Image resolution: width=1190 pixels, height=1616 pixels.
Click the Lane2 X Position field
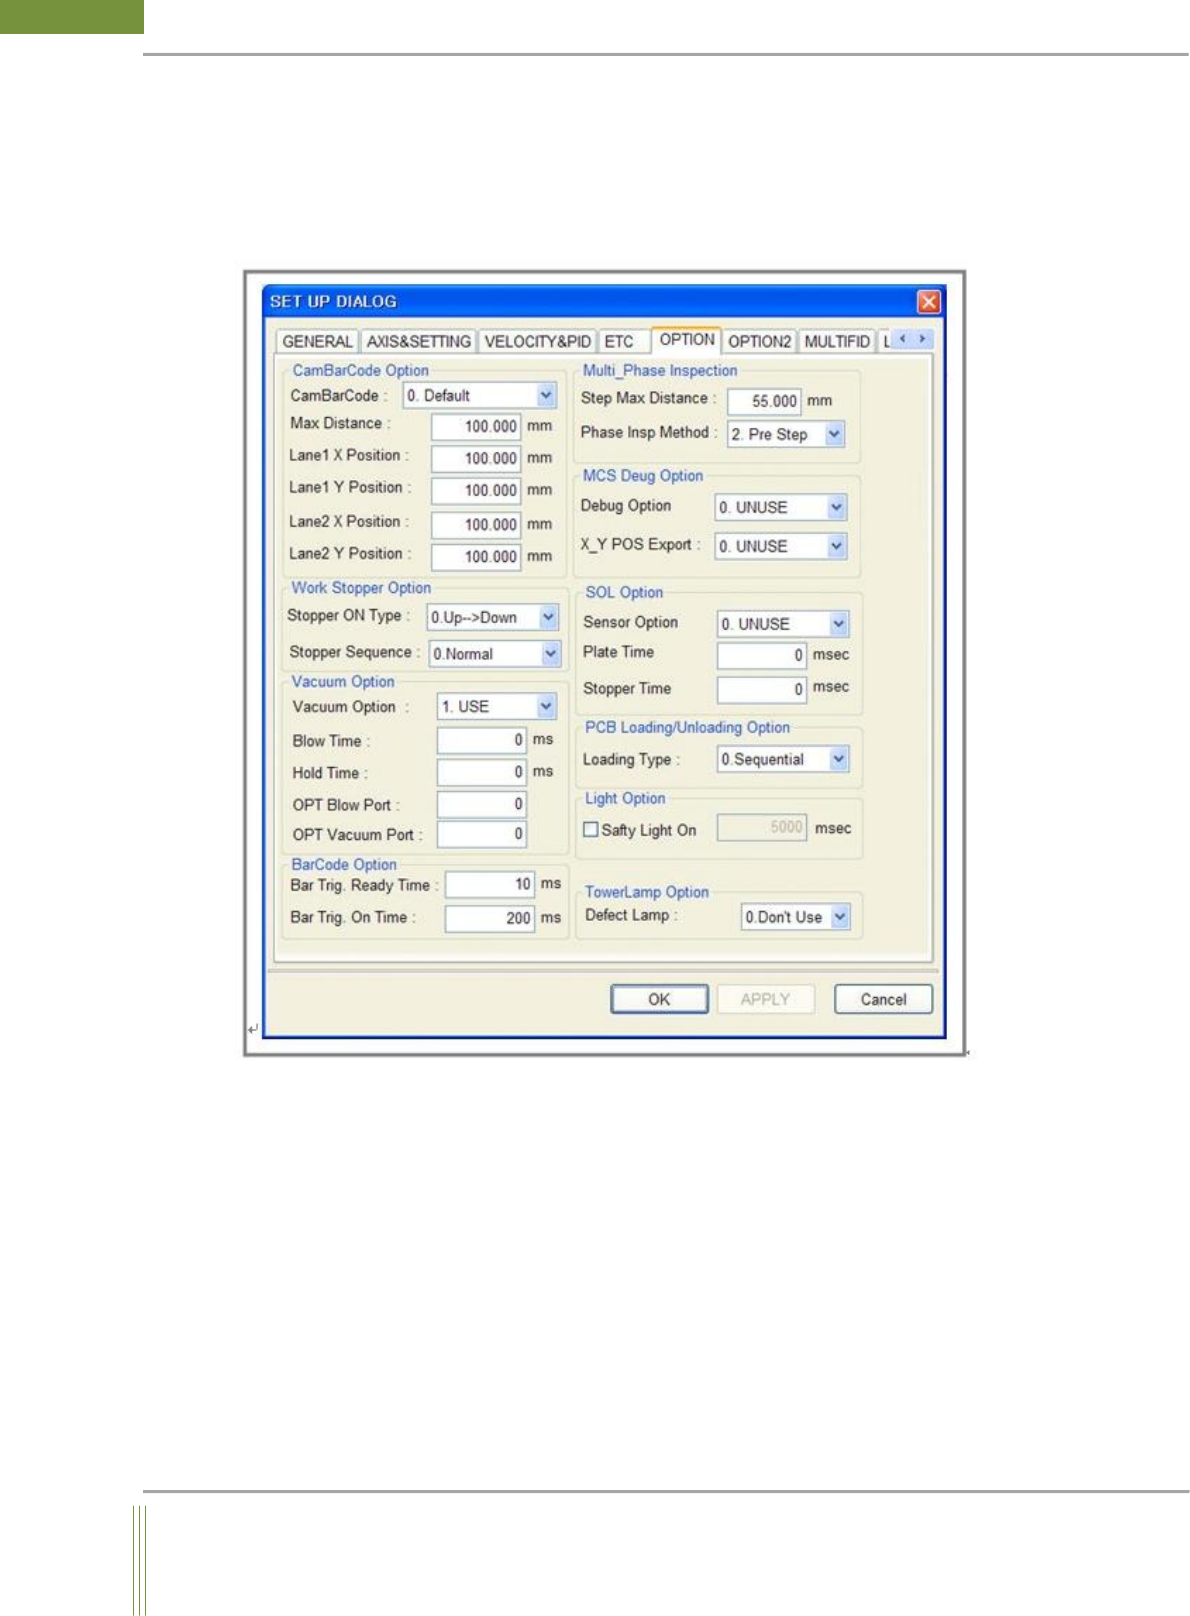(476, 524)
